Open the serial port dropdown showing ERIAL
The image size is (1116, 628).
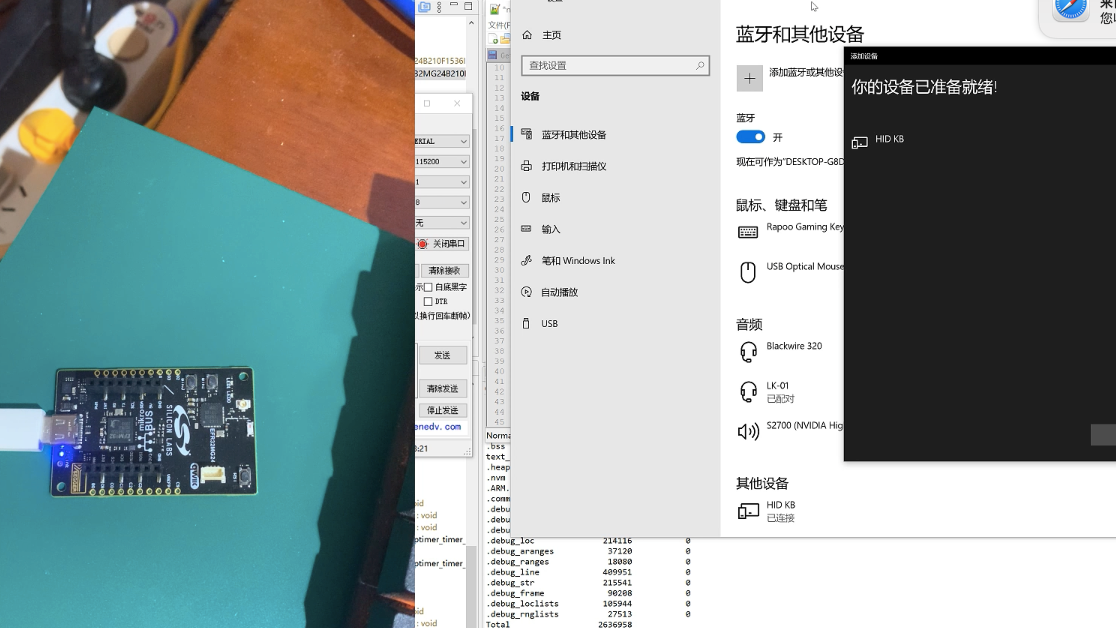(442, 141)
